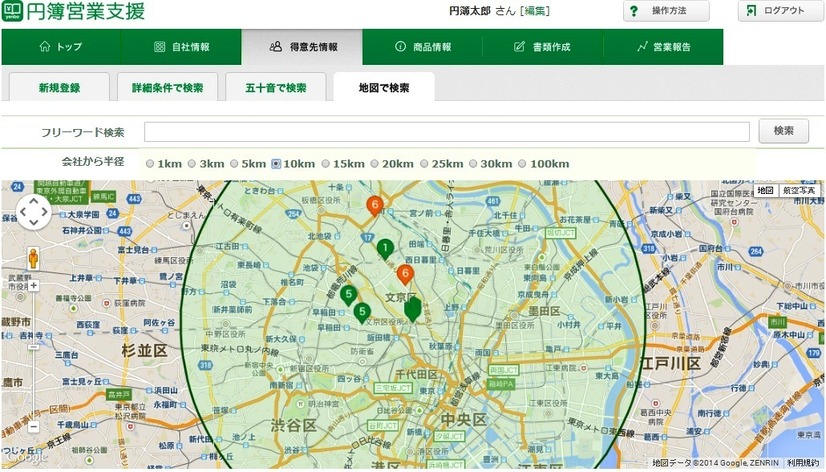826x472 pixels.
Task: Click the green 5 marker near 早稲田
Action: (348, 295)
